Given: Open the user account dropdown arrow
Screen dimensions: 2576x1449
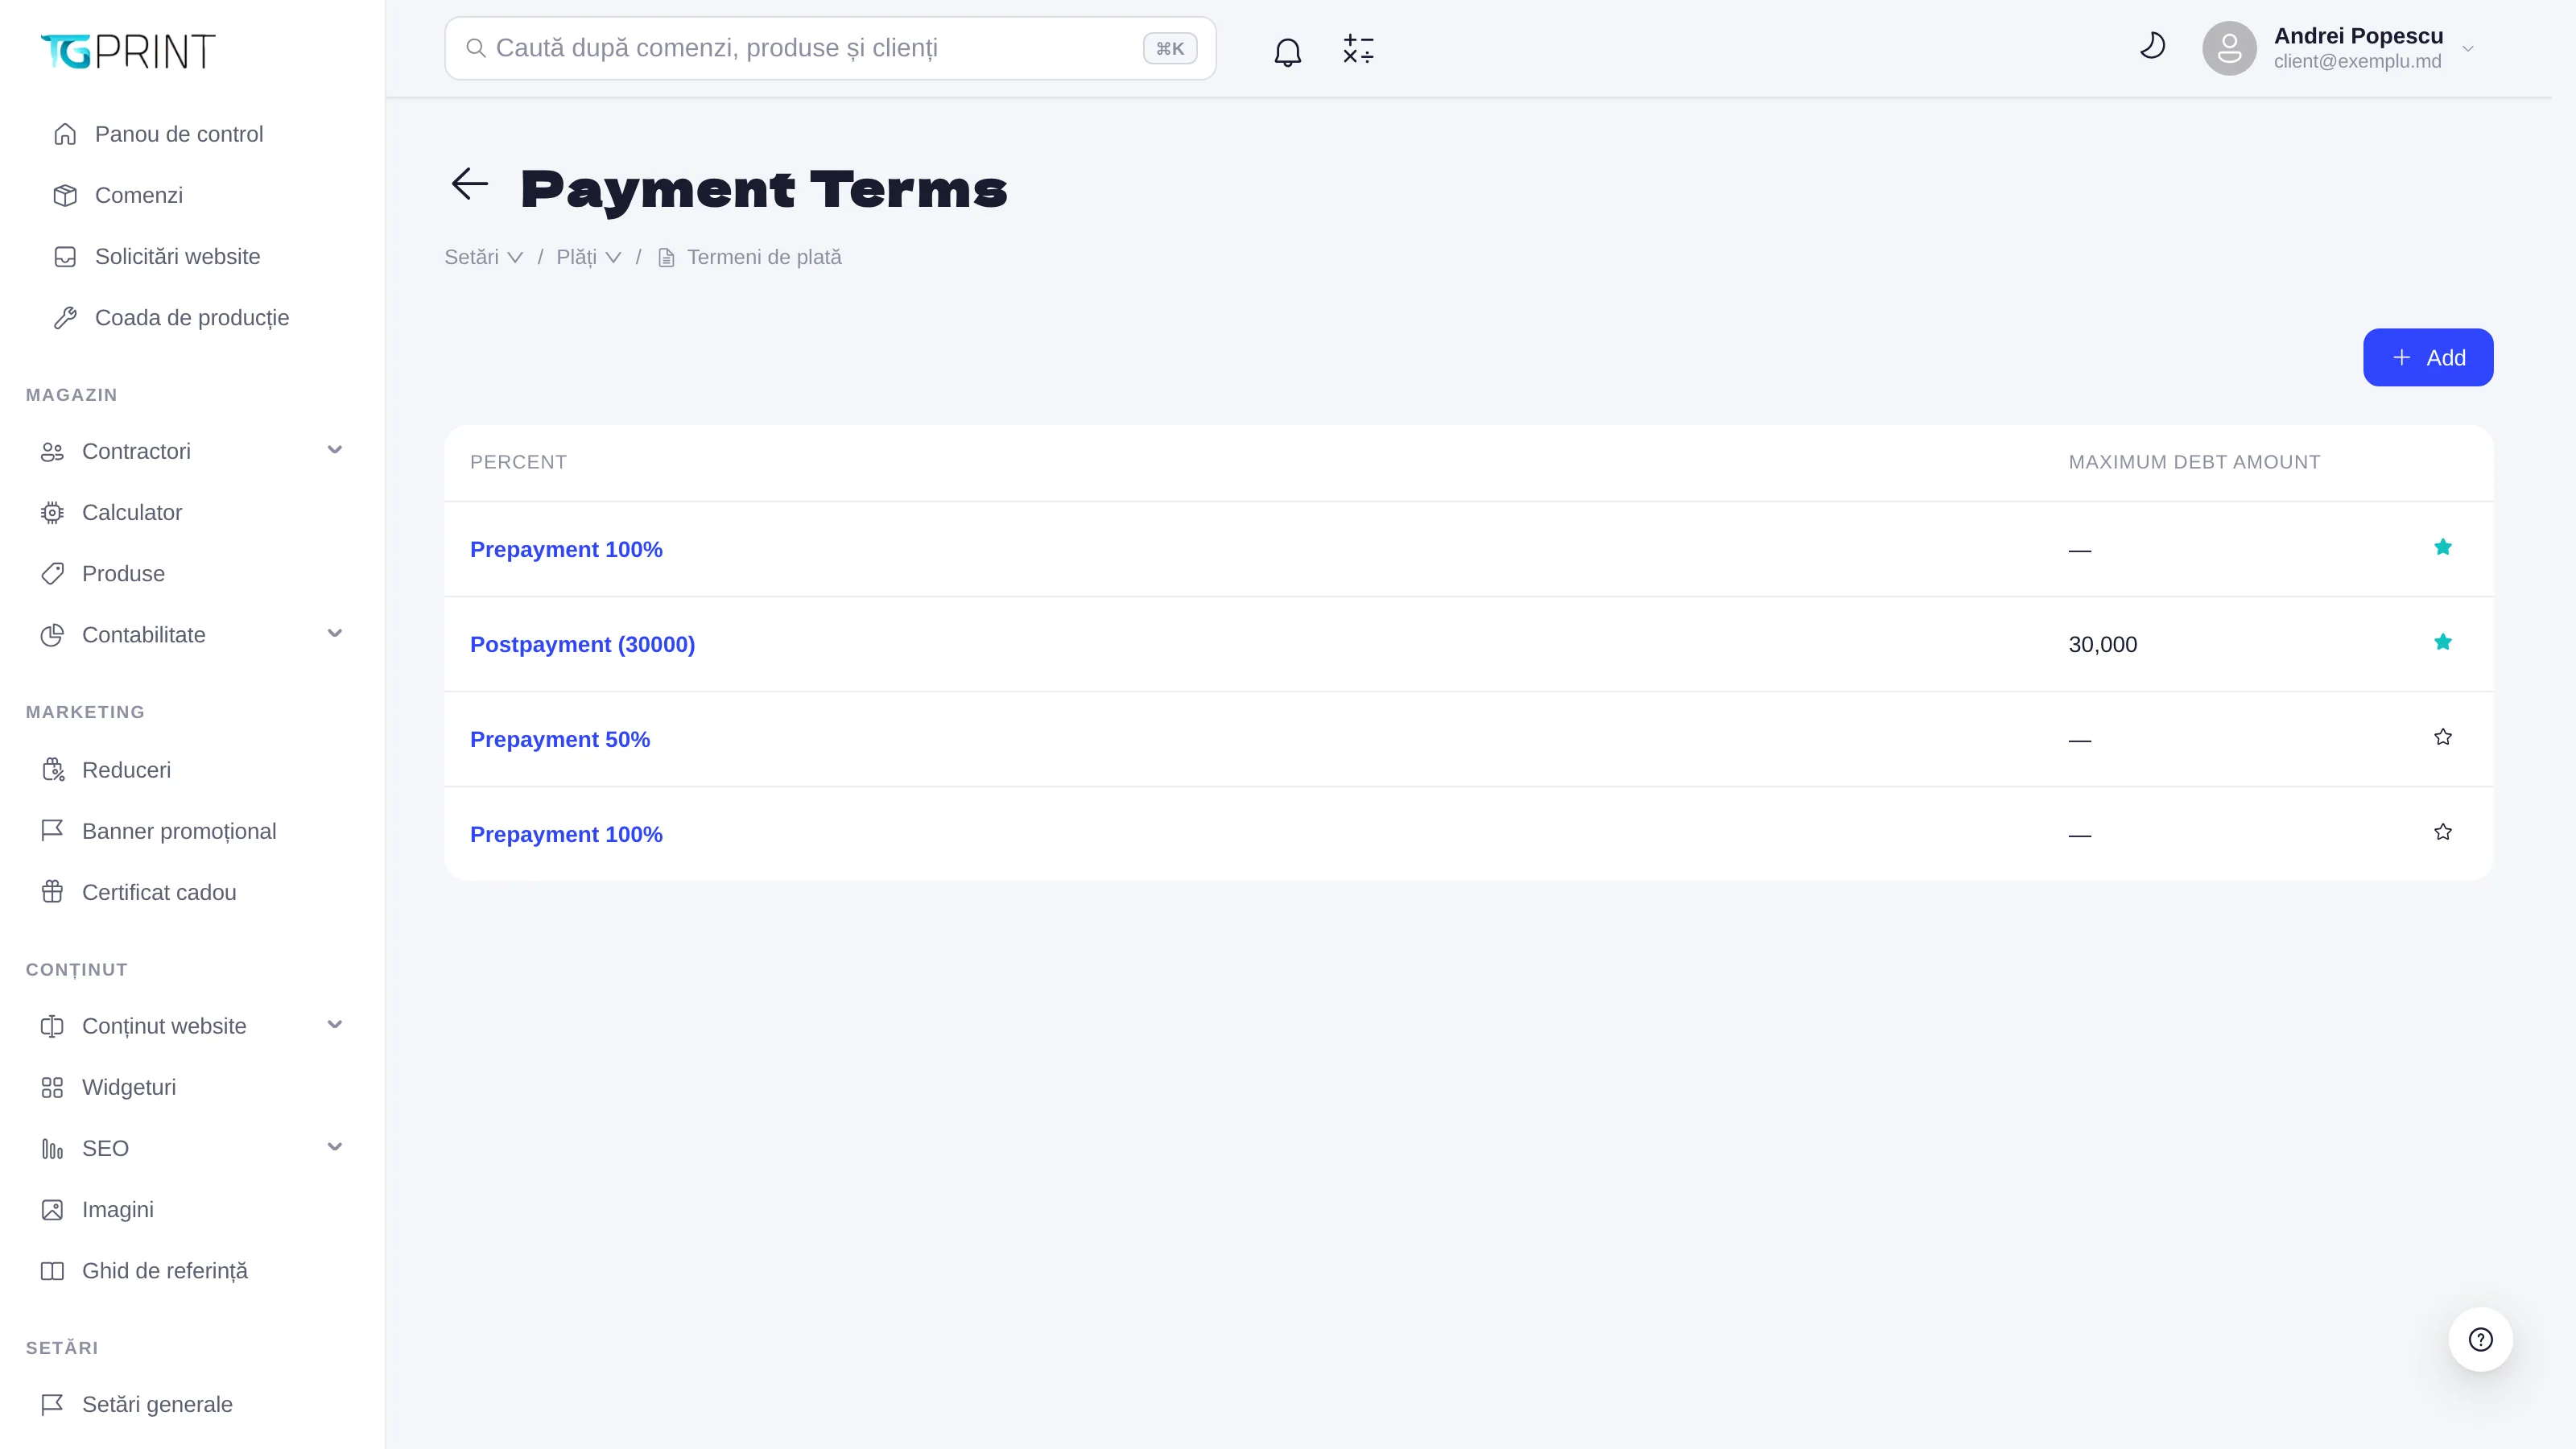Looking at the screenshot, I should click(x=2468, y=49).
